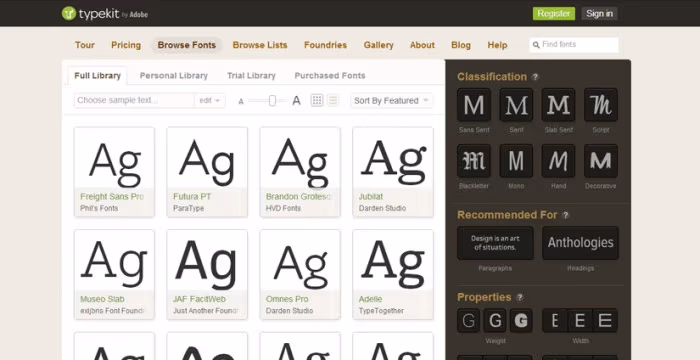Click large A to increase sample size
This screenshot has height=360, width=700.
(x=296, y=100)
